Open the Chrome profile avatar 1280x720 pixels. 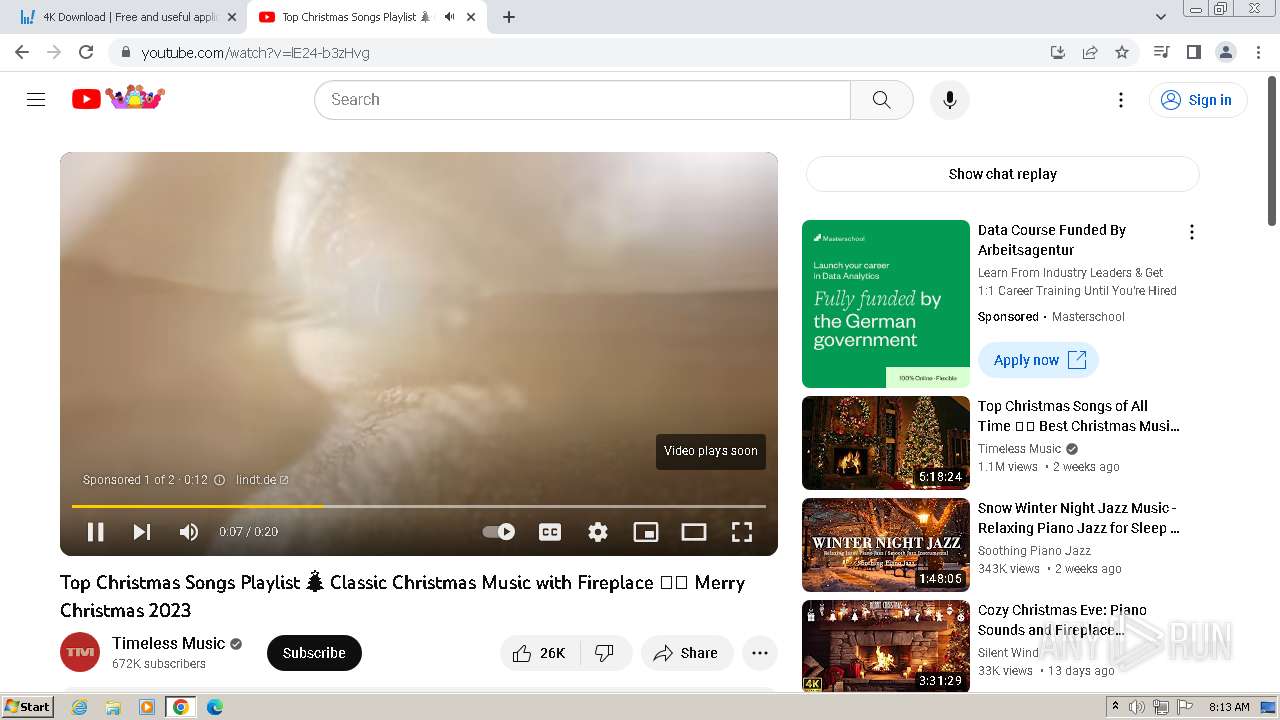coord(1225,52)
